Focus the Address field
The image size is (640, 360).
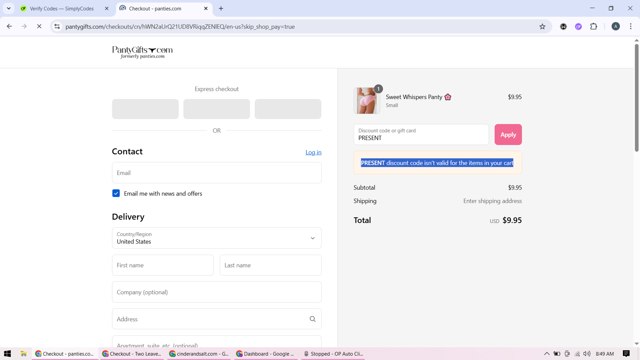pyautogui.click(x=216, y=319)
